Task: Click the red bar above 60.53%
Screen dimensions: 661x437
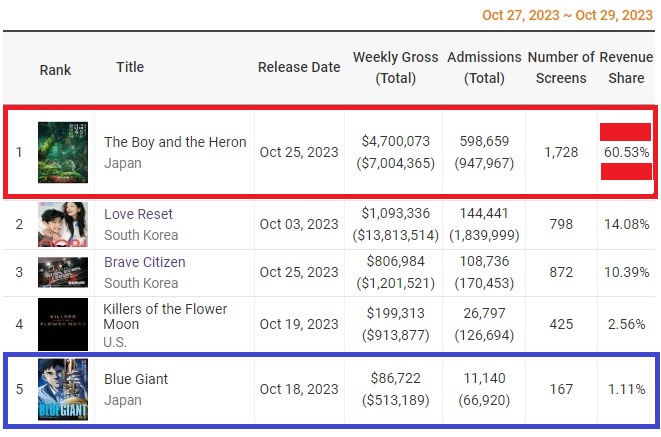Action: coord(626,132)
